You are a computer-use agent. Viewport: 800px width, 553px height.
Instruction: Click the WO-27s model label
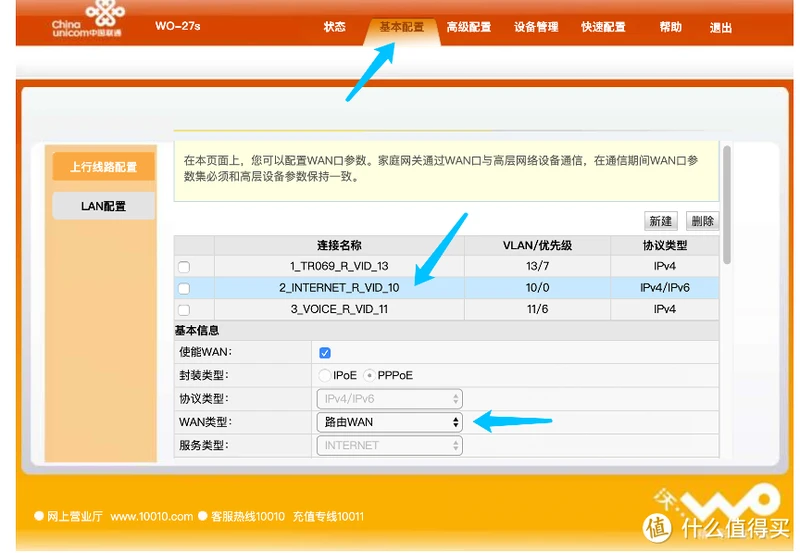tap(178, 26)
